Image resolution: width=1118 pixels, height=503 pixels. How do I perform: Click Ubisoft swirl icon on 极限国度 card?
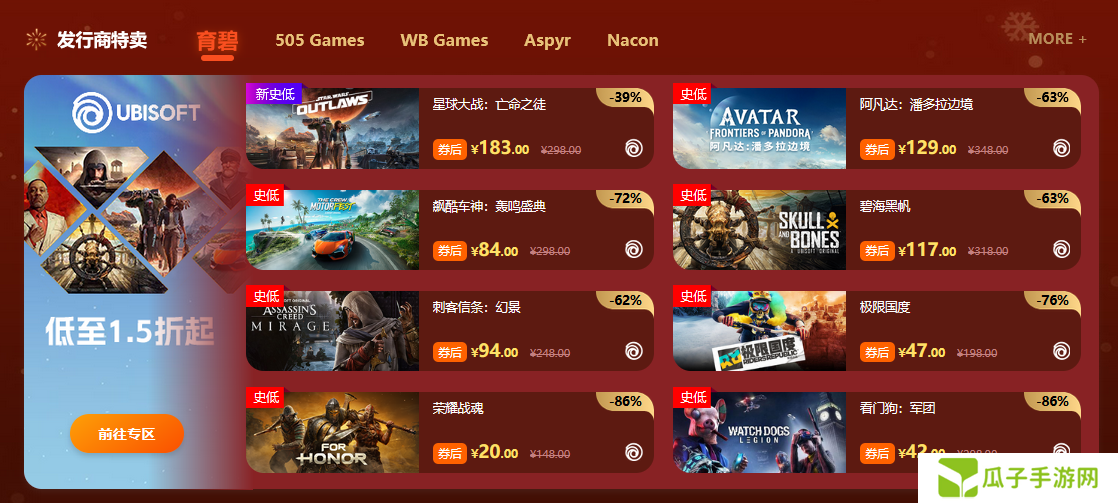(x=1062, y=351)
